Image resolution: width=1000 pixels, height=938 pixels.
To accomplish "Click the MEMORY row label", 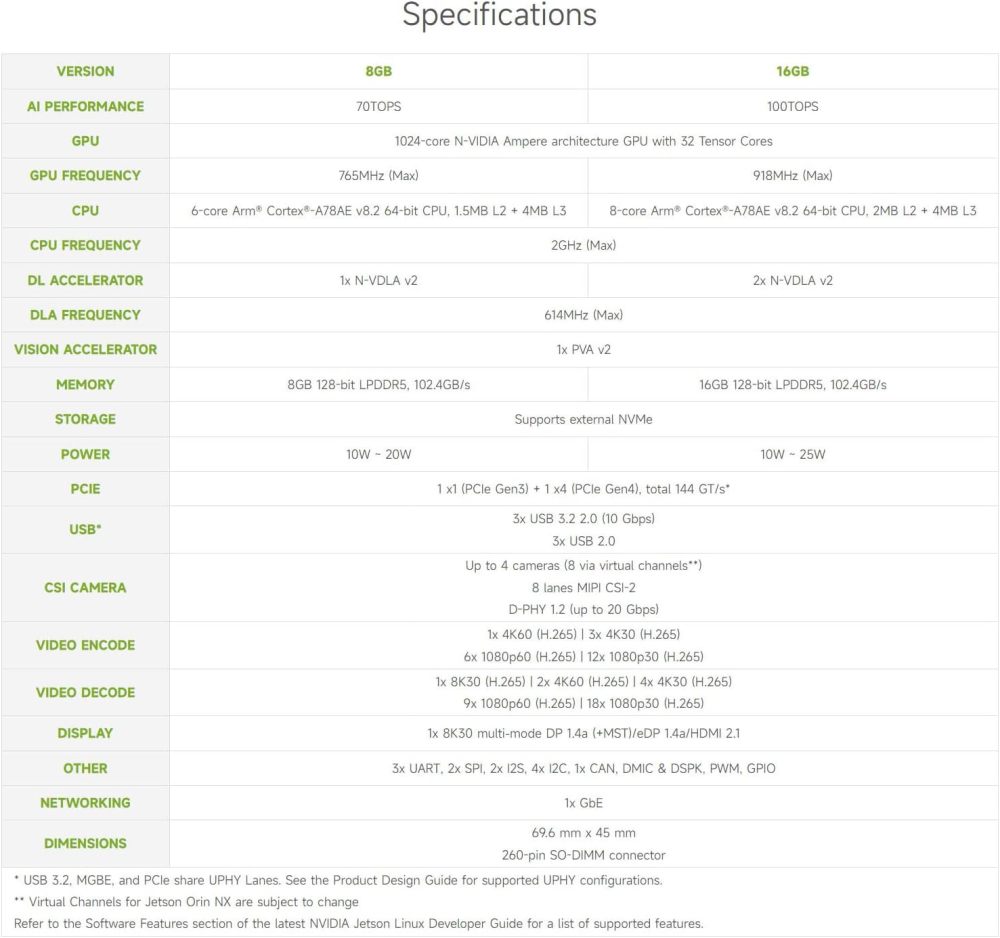I will coord(85,384).
